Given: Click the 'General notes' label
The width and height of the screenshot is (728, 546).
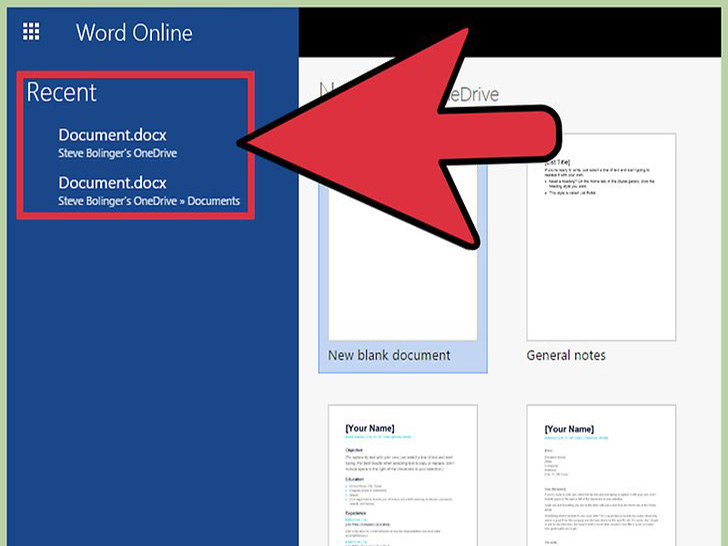Looking at the screenshot, I should 566,355.
